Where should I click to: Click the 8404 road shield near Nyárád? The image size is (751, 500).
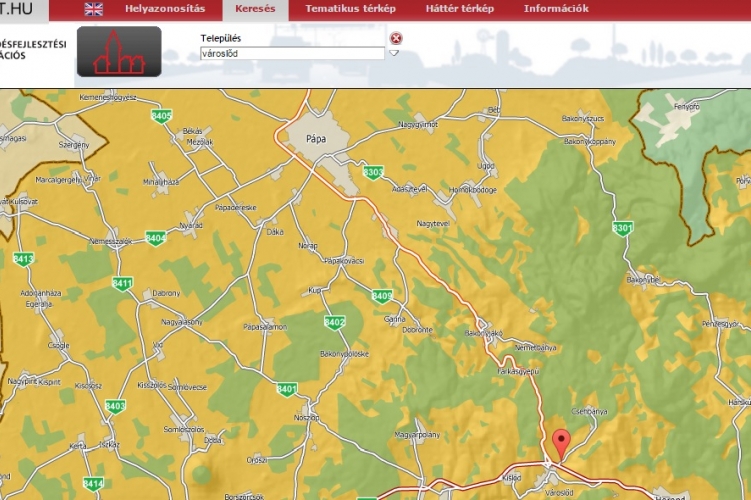(x=155, y=238)
